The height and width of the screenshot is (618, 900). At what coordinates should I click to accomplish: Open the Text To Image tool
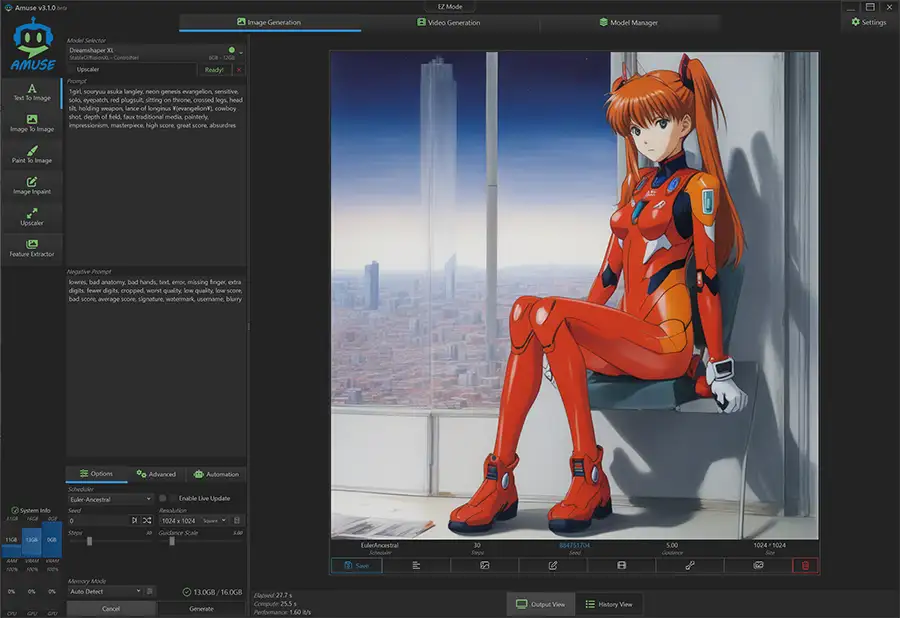(32, 92)
